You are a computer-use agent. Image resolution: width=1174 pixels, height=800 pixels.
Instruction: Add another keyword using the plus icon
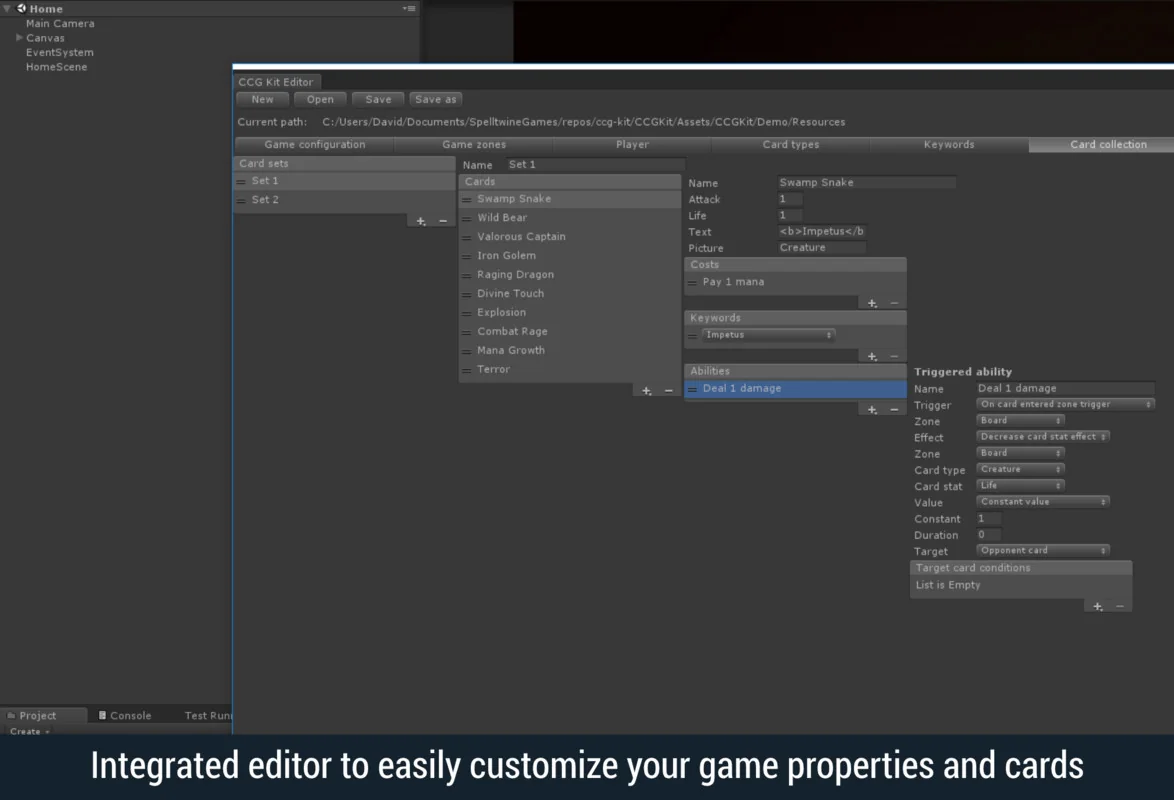click(x=871, y=355)
